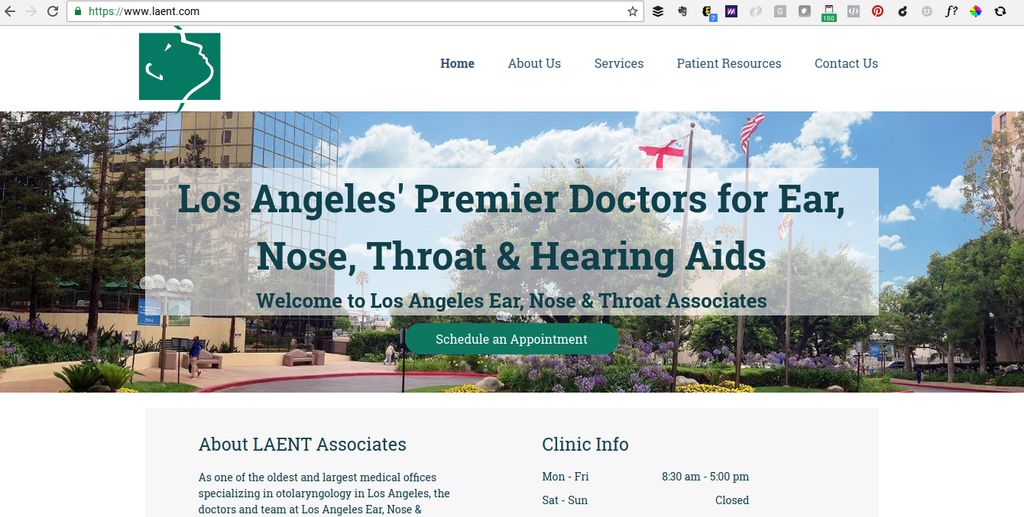
Task: Open the extension with blue 7 badge
Action: [709, 12]
